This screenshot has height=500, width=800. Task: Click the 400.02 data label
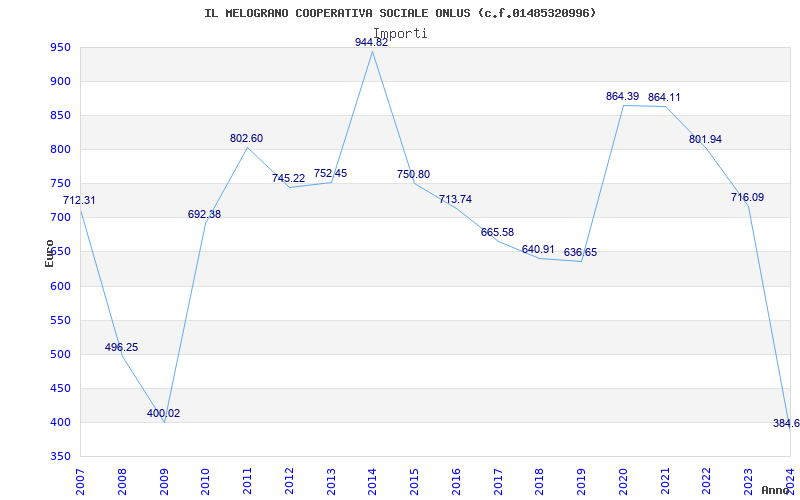163,414
